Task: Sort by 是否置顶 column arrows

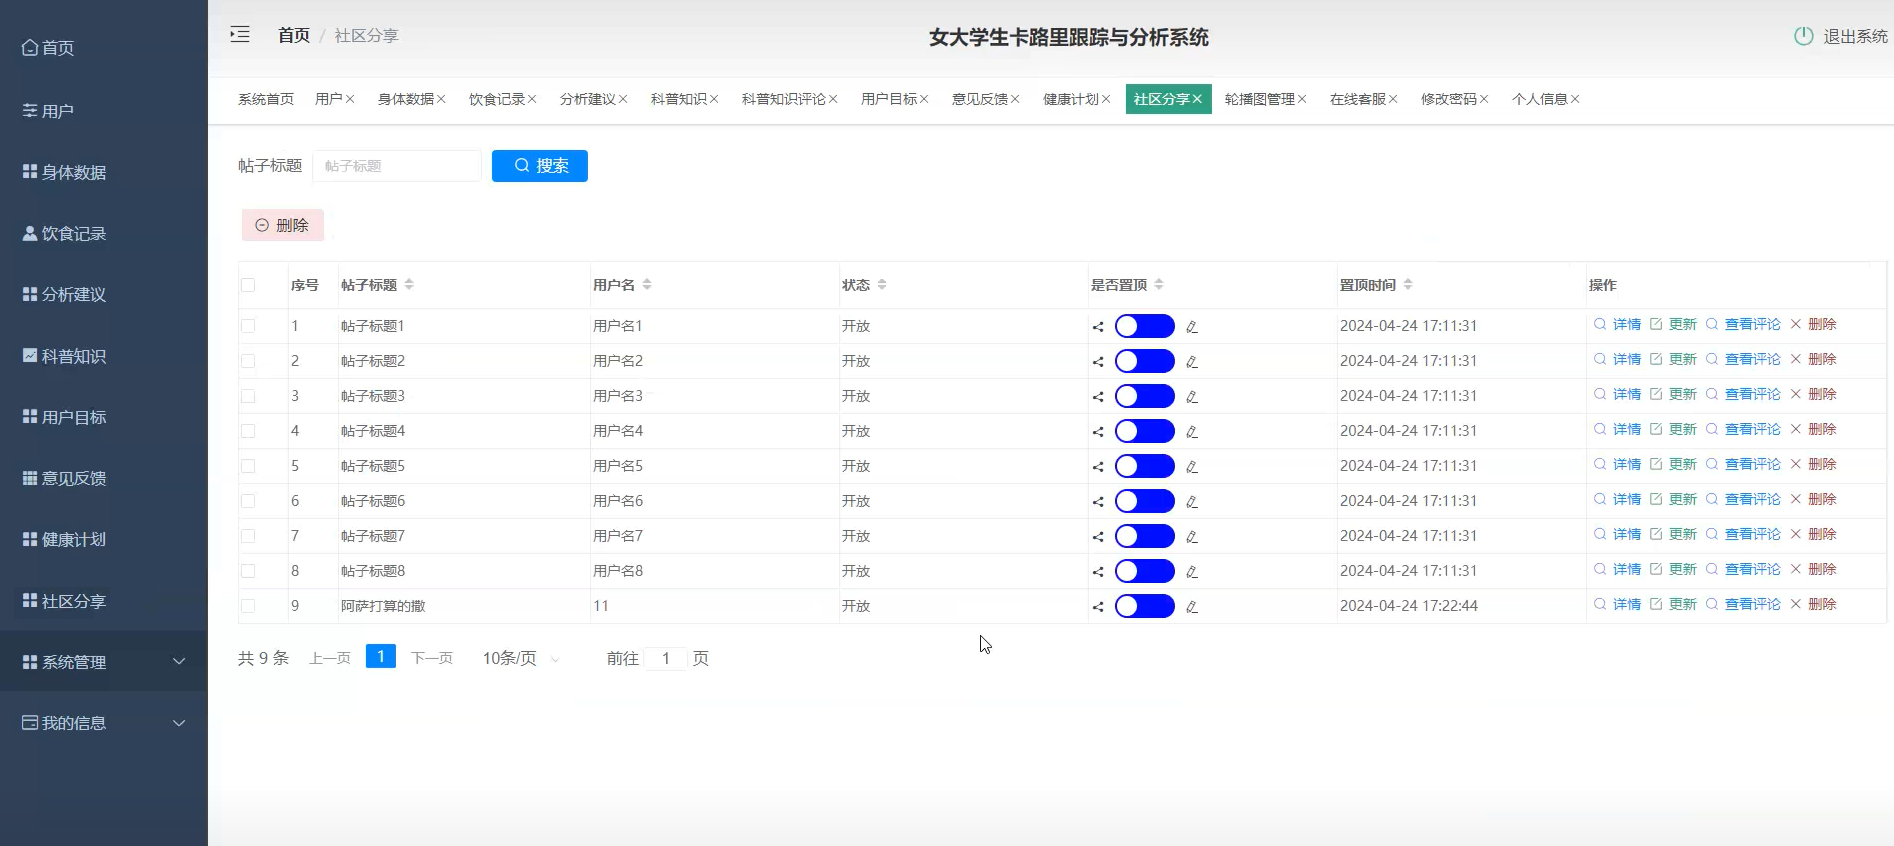Action: (x=1159, y=285)
